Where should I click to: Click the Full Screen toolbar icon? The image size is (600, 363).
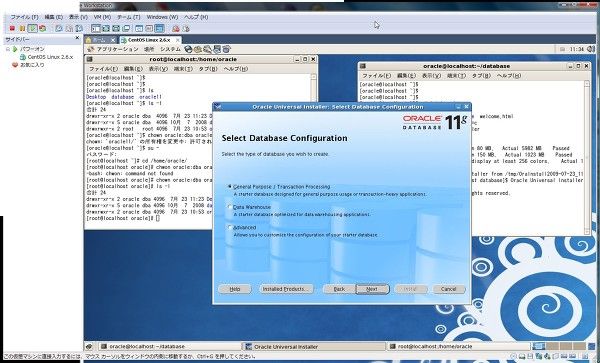pos(116,28)
